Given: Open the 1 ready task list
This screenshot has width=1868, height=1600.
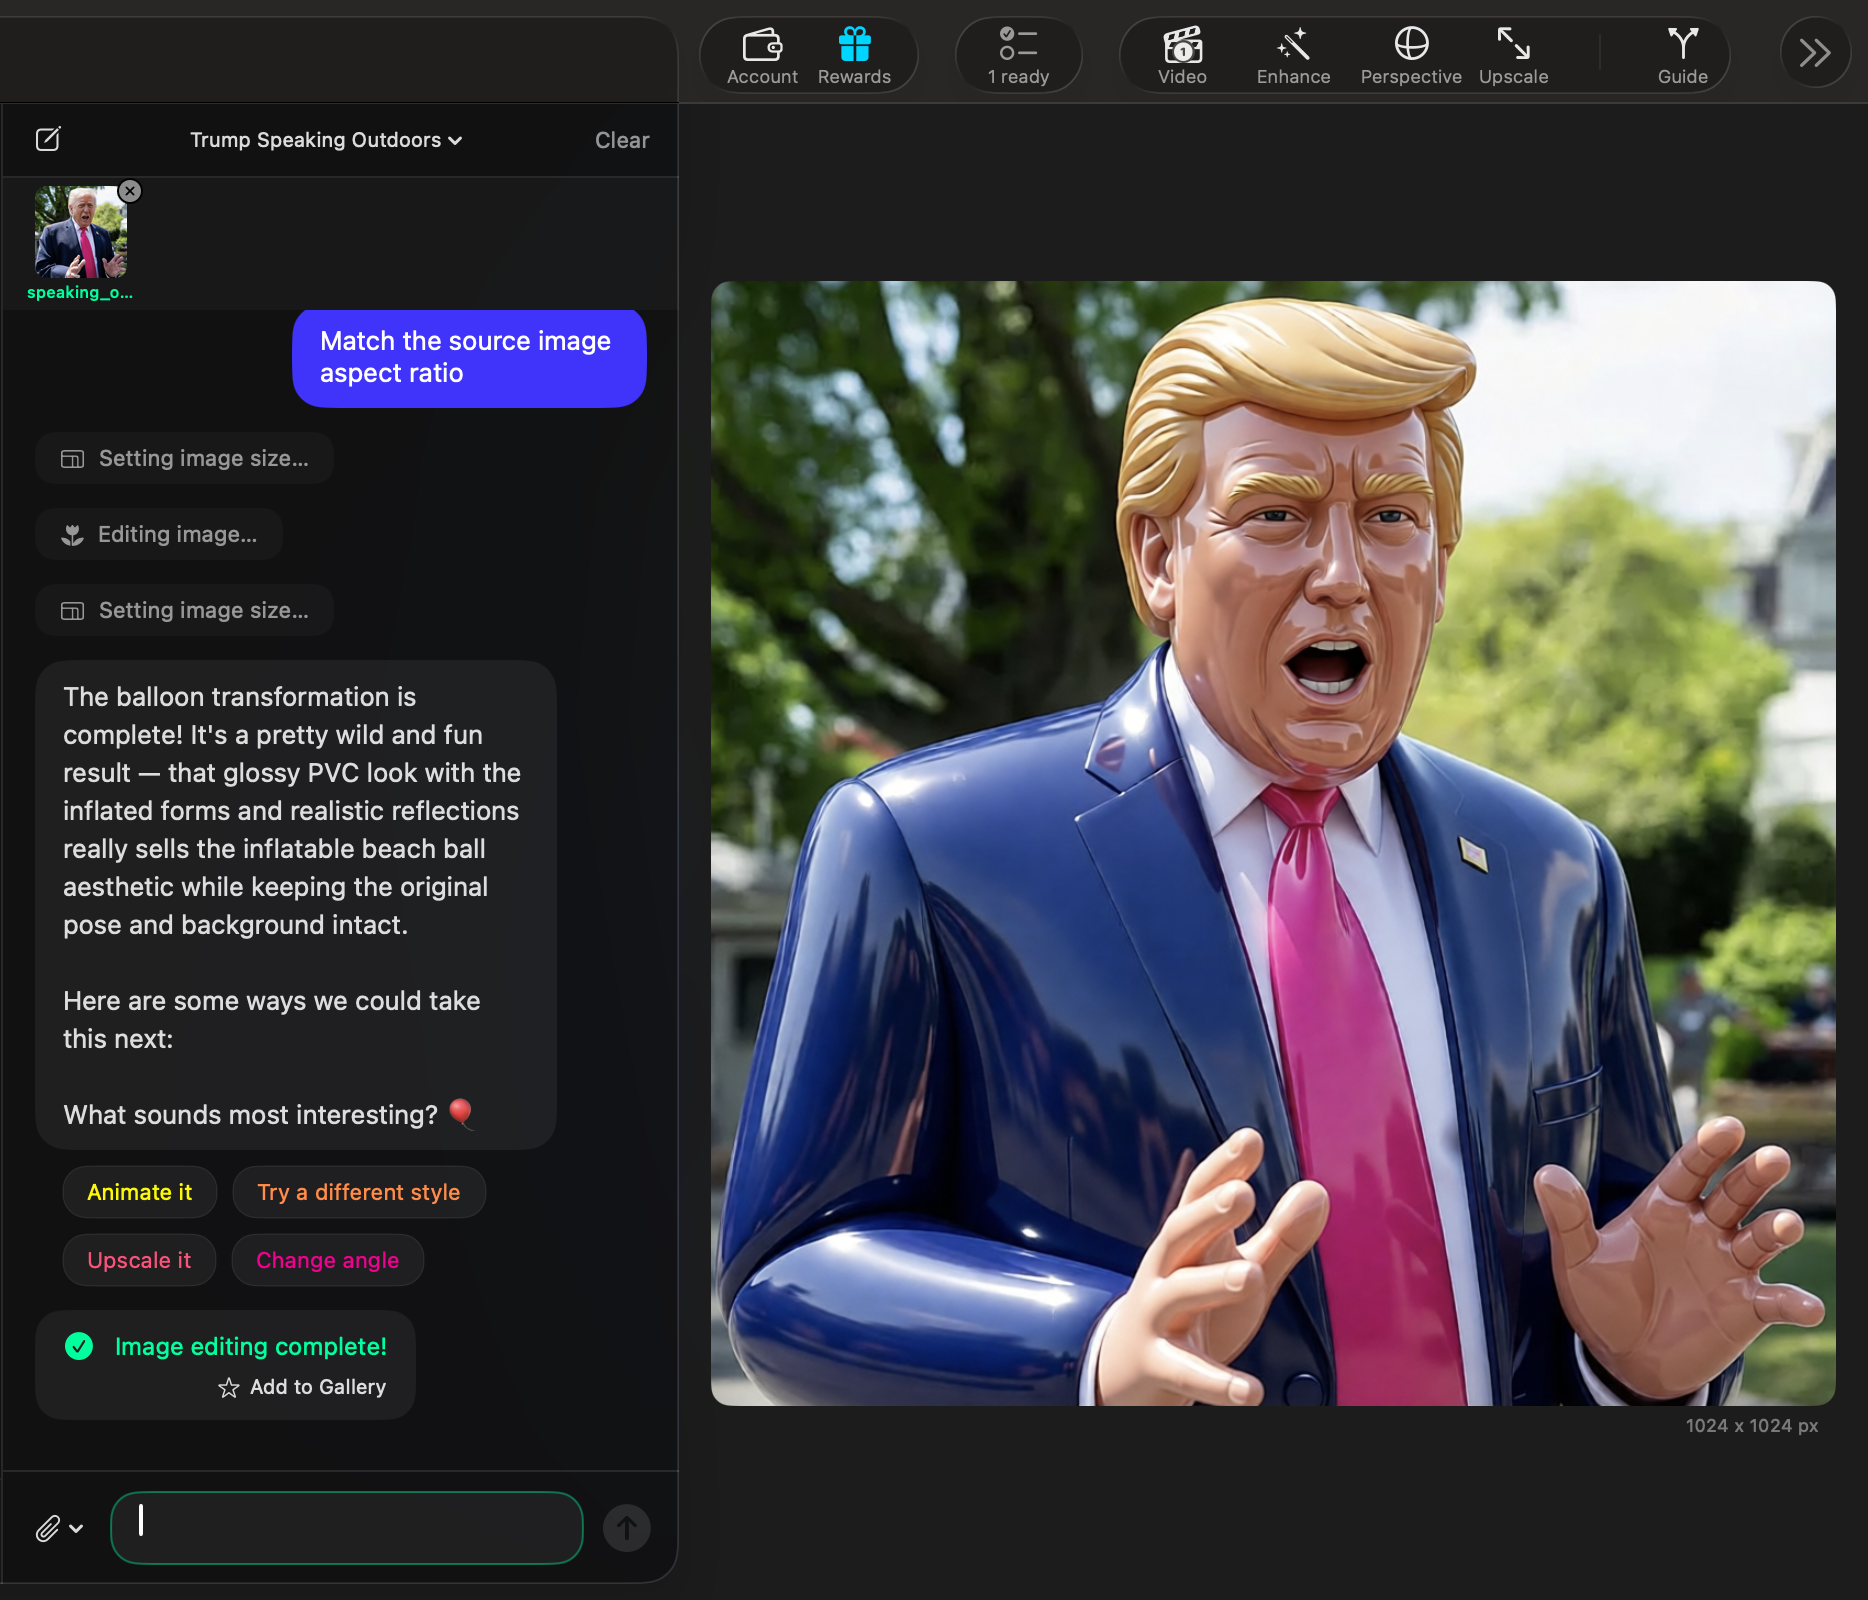Looking at the screenshot, I should [1018, 56].
